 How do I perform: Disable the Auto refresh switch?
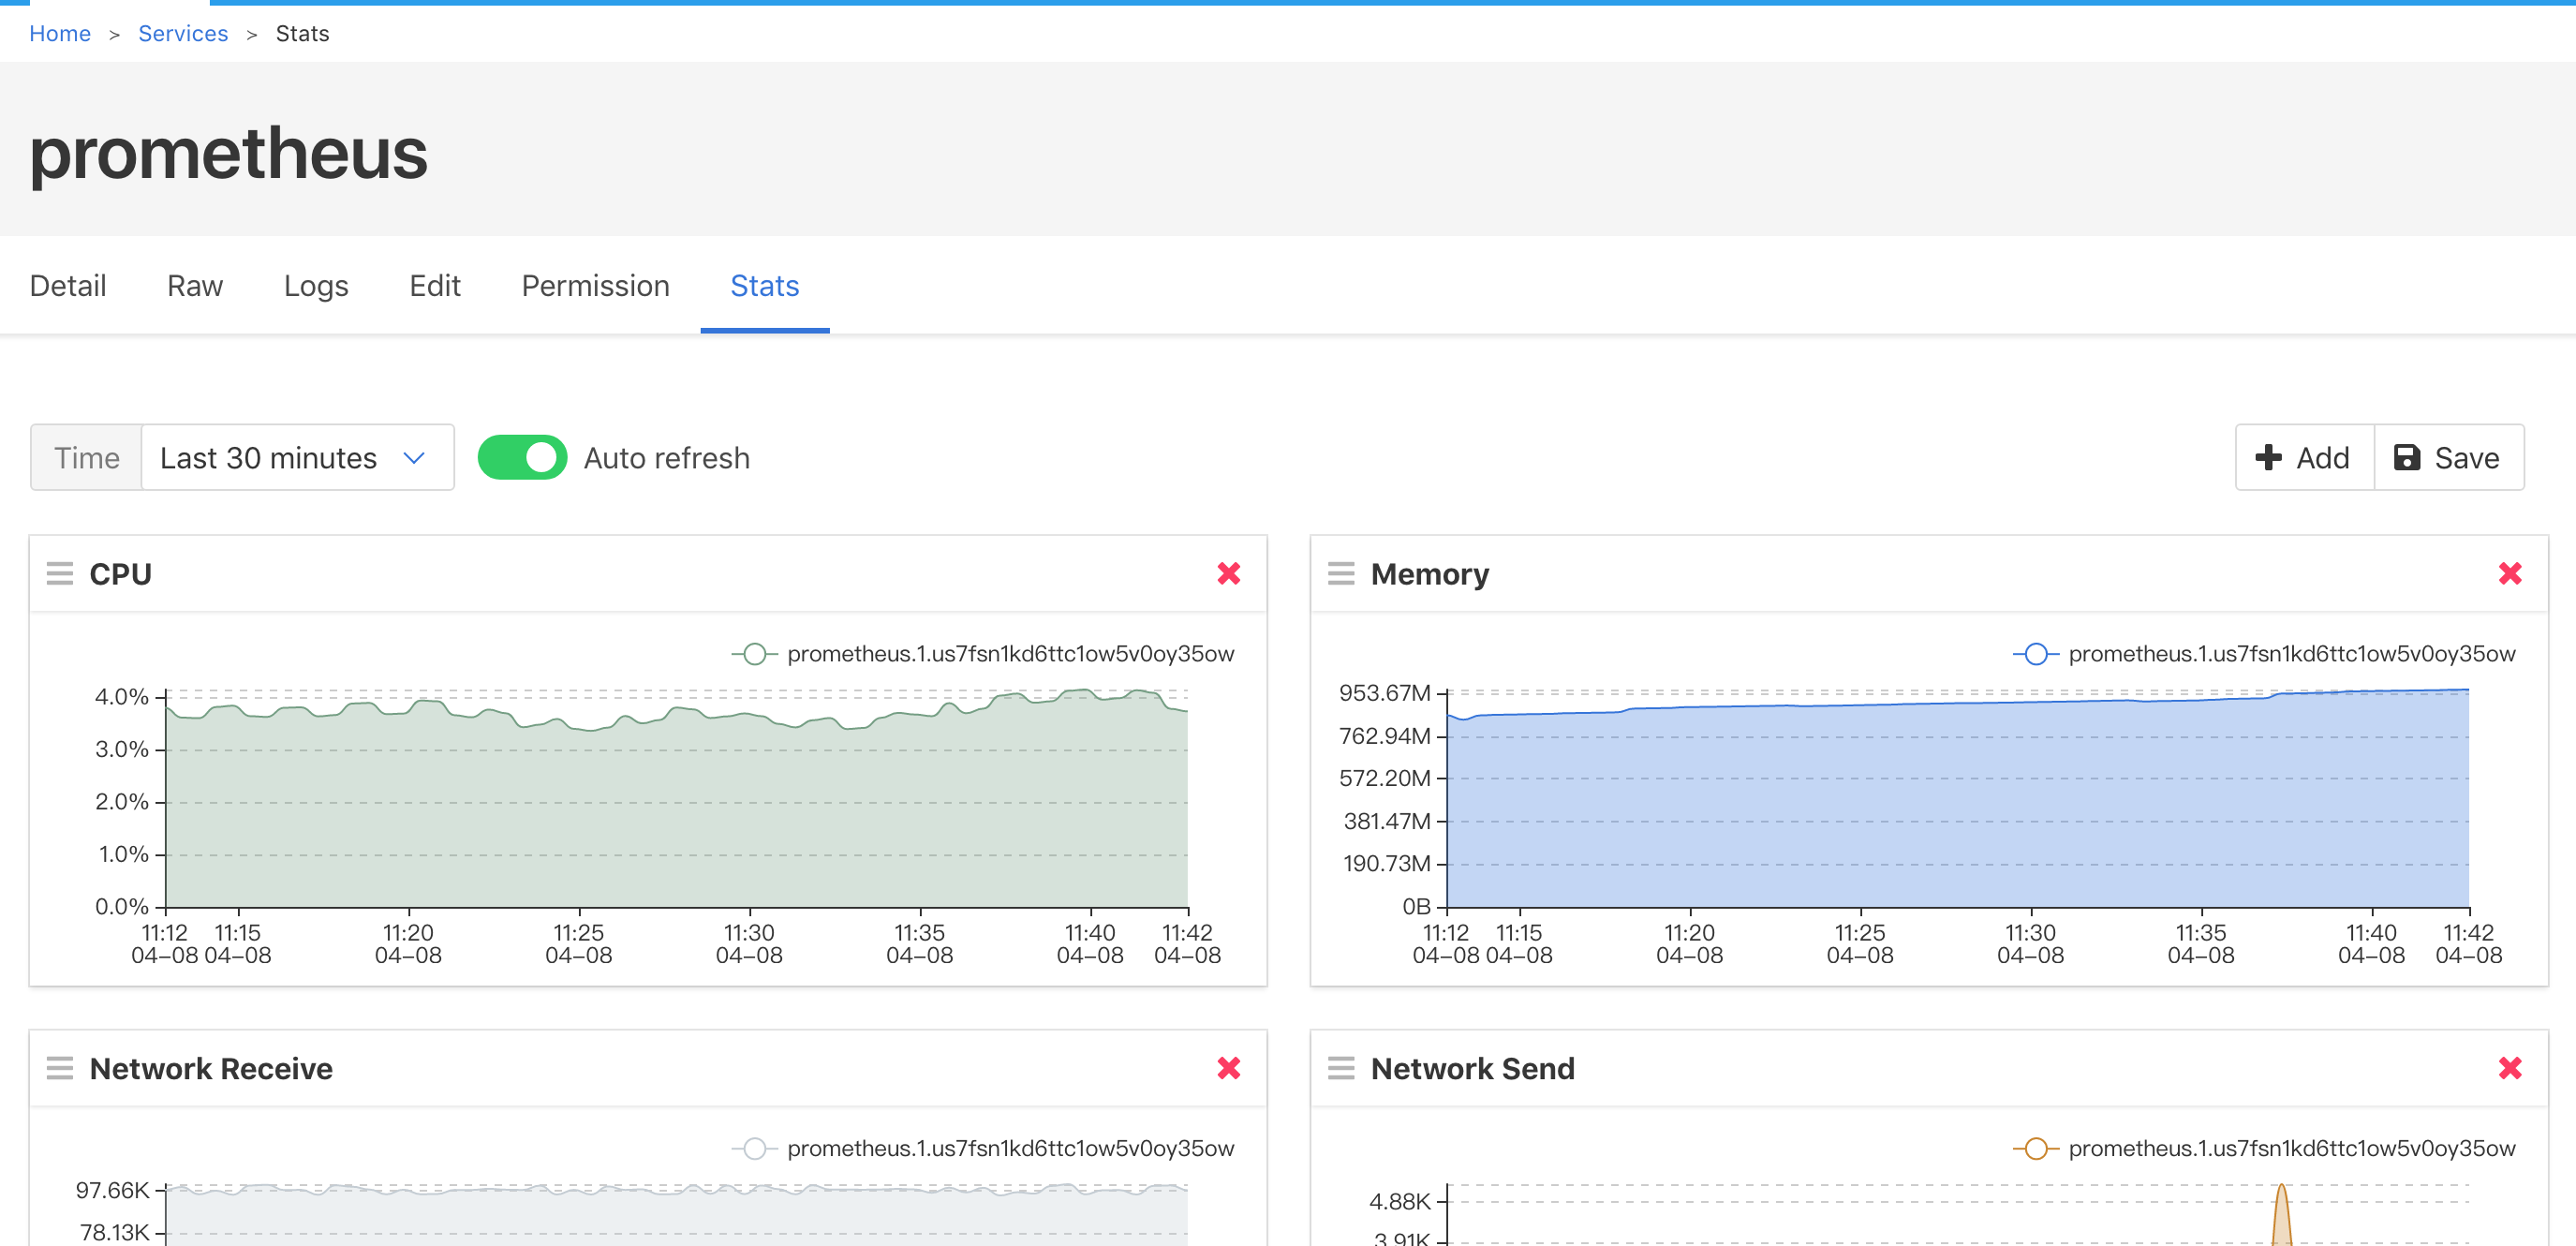click(x=522, y=458)
